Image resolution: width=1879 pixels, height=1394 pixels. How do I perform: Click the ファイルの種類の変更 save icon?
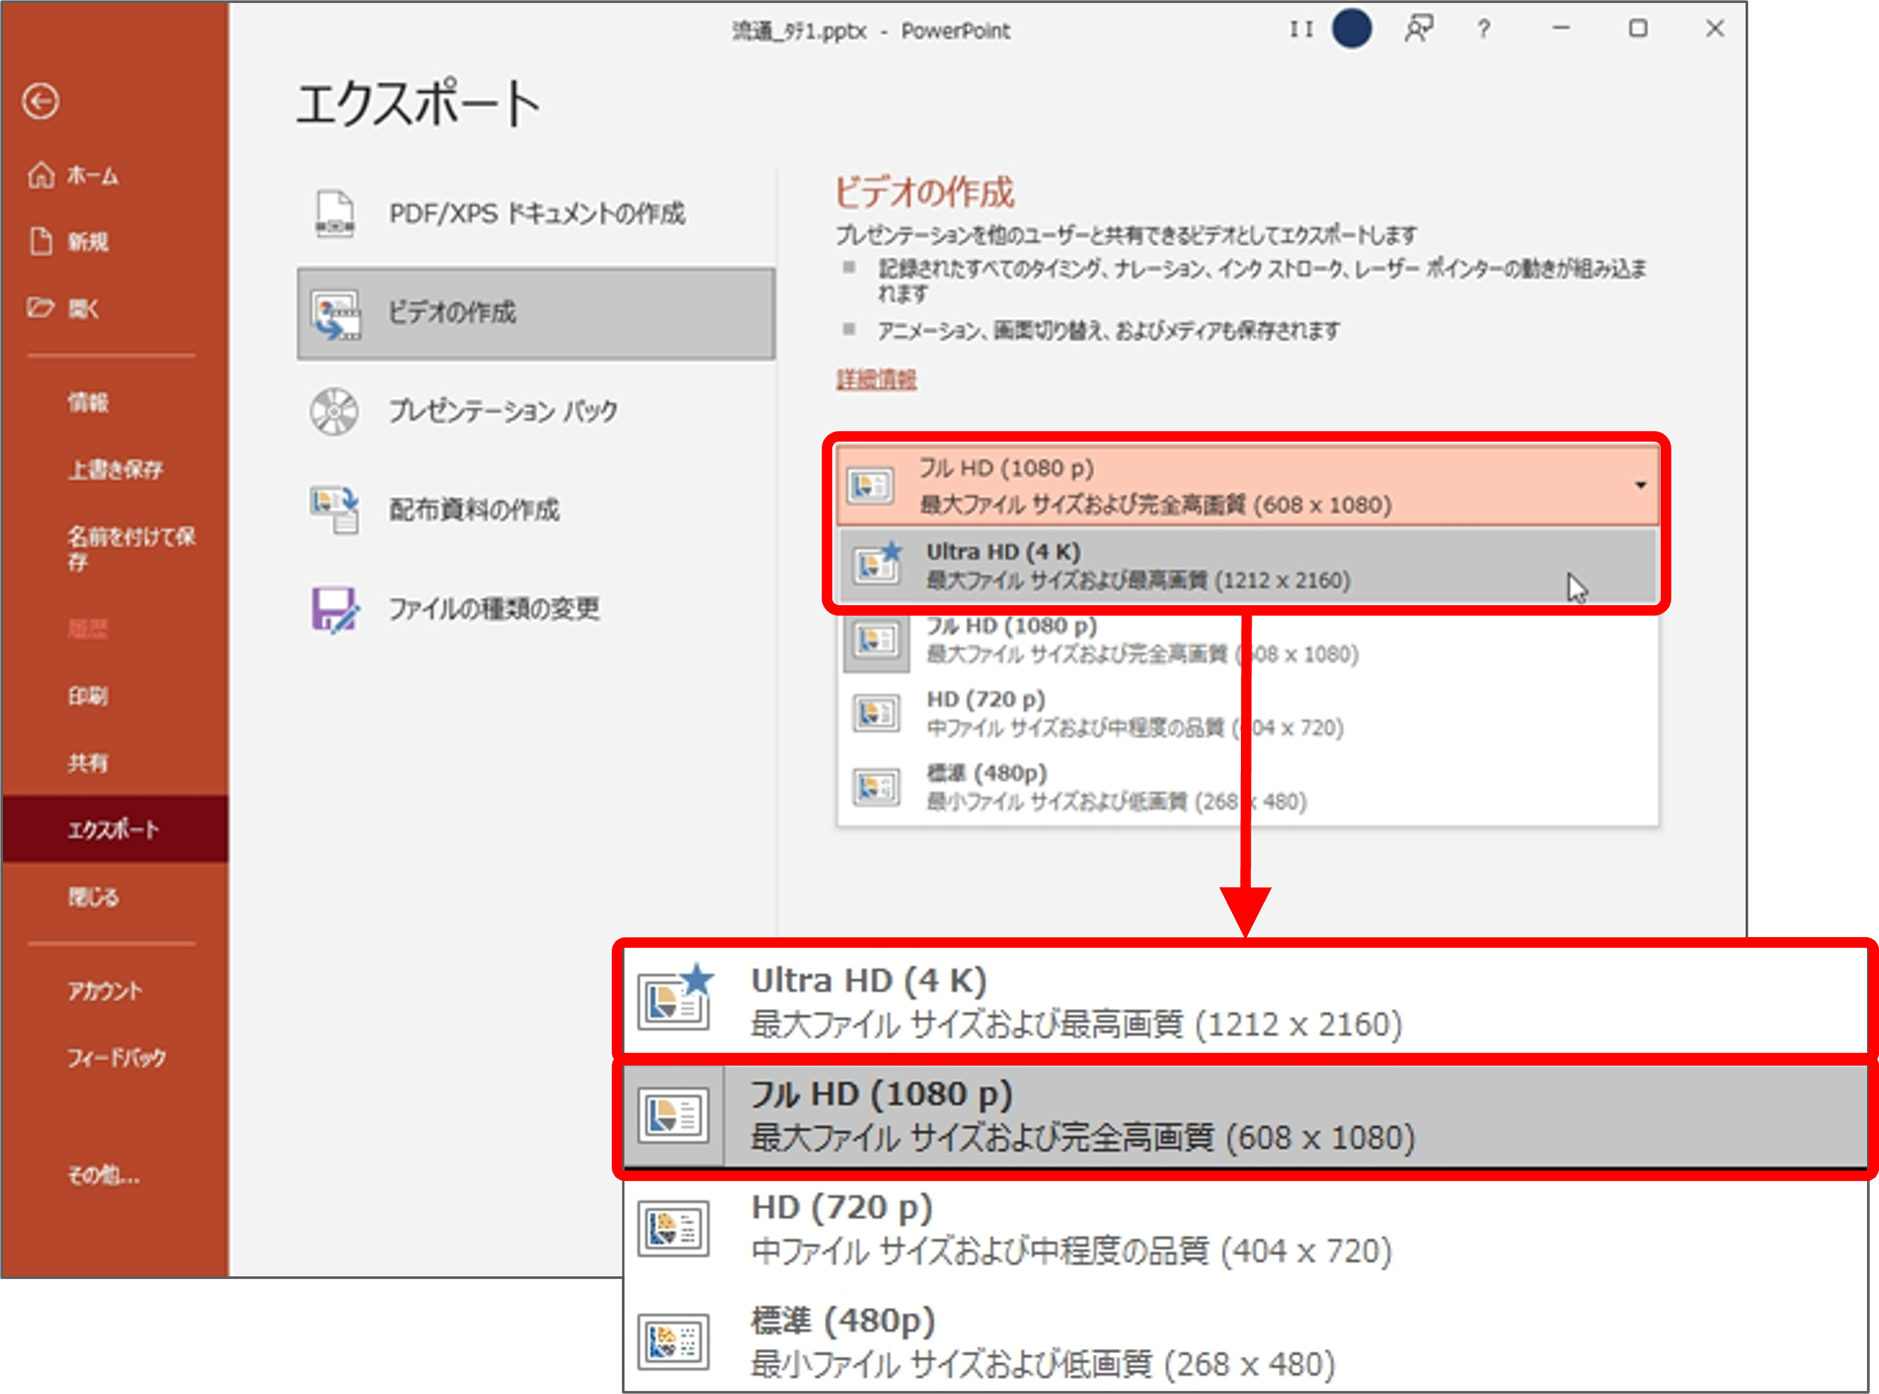click(x=334, y=608)
